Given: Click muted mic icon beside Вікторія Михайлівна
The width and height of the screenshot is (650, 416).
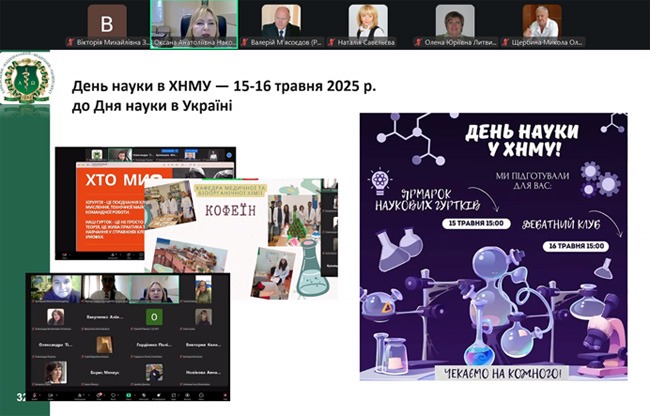Looking at the screenshot, I should (x=69, y=43).
